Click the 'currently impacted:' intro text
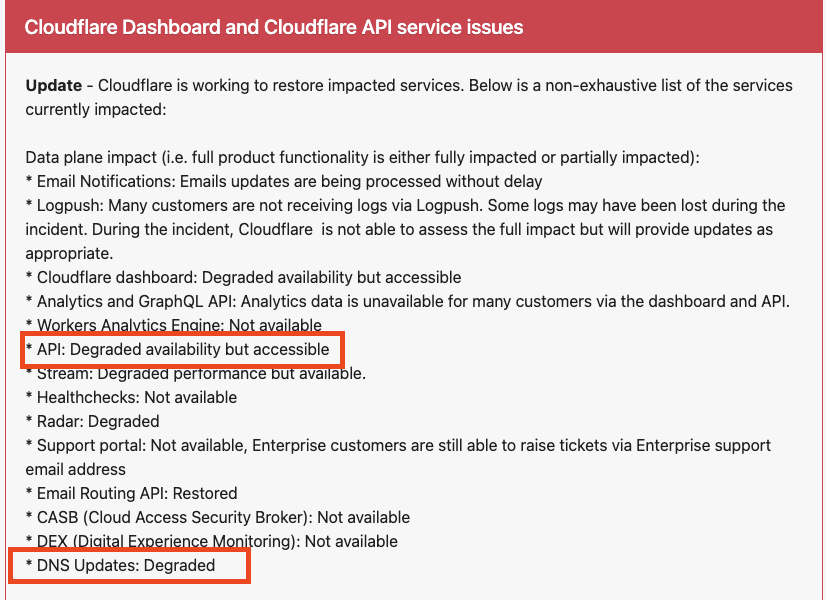This screenshot has height=600, width=826. click(x=96, y=110)
